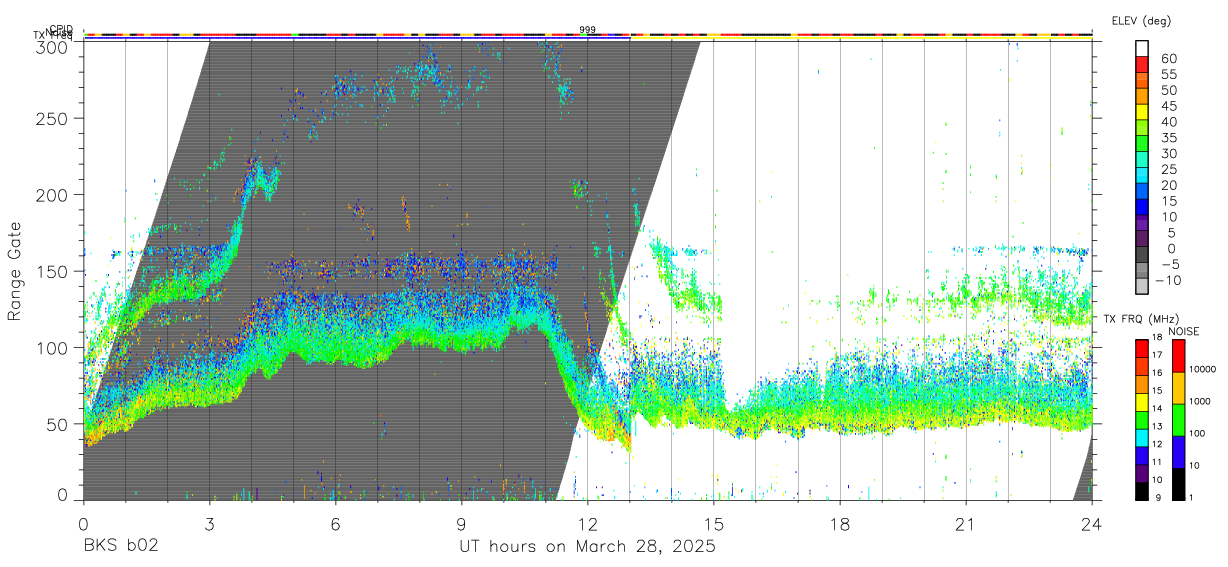The height and width of the screenshot is (567, 1228).
Task: Click the 15 hour tick on the UT axis
Action: point(714,524)
